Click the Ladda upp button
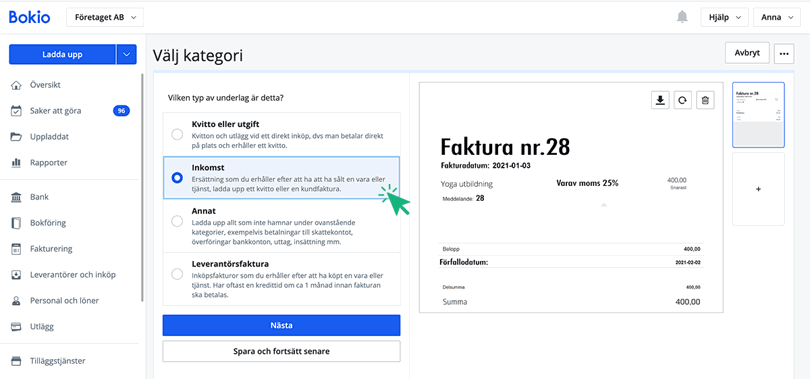 coord(62,54)
